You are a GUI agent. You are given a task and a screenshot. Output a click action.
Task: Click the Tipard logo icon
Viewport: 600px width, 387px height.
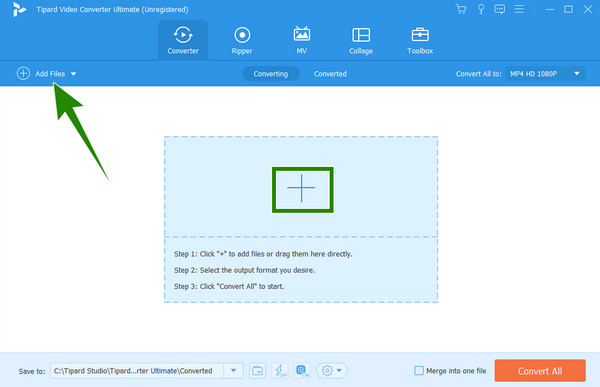pos(19,10)
